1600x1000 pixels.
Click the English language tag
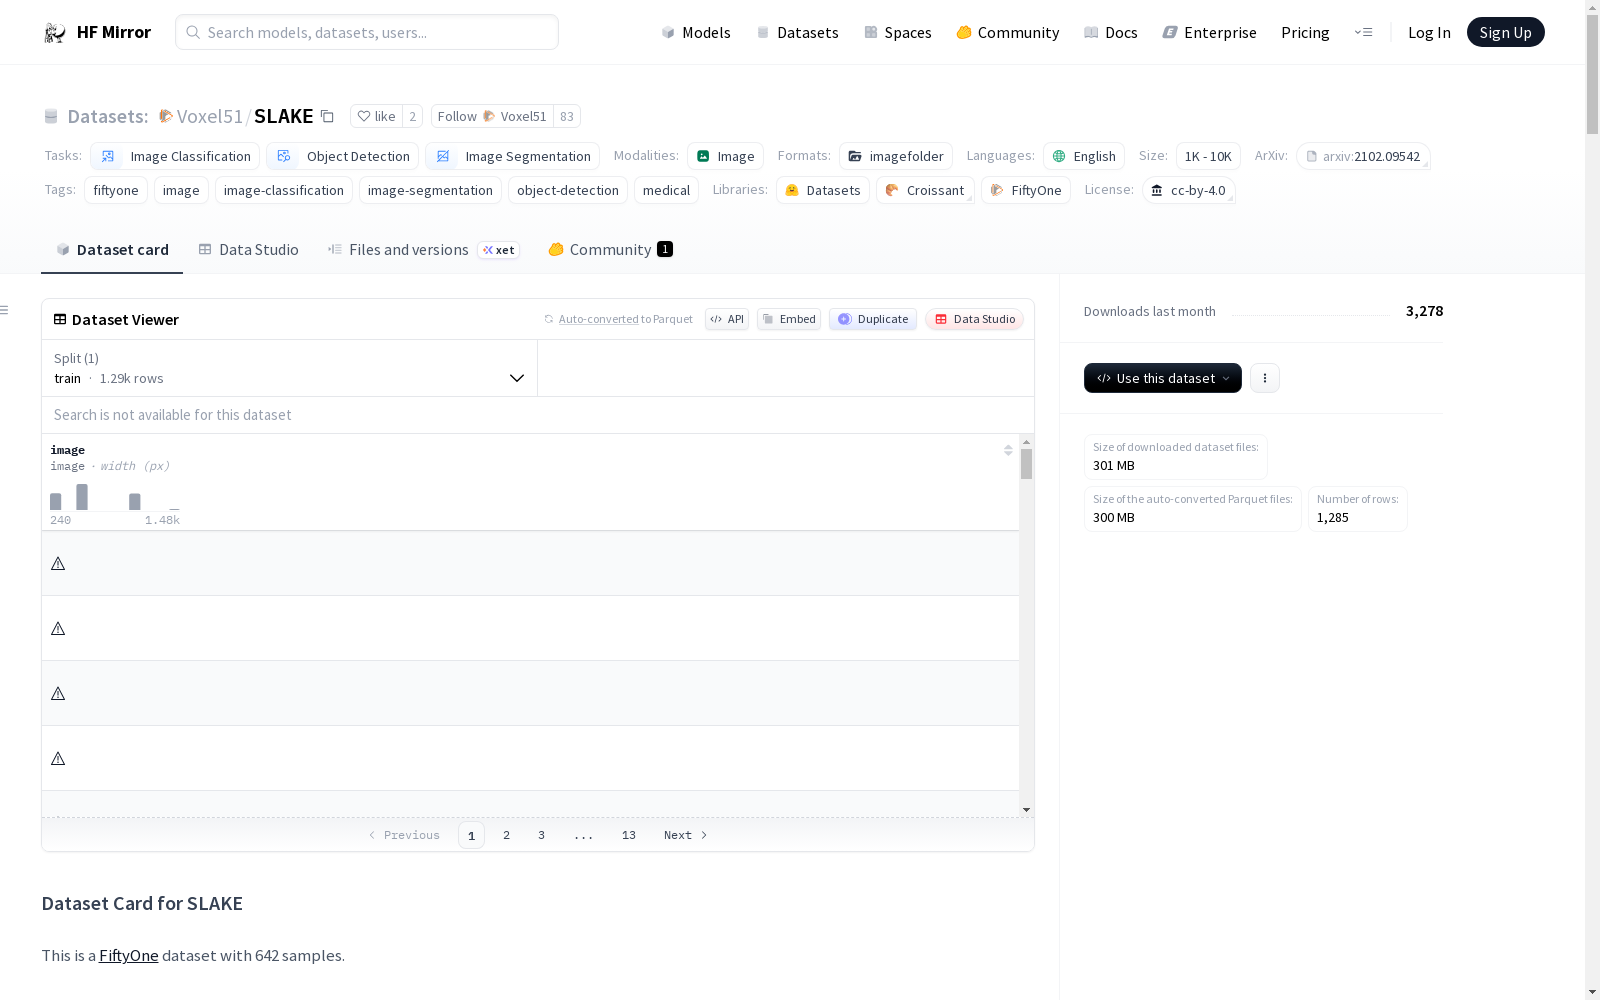[1084, 156]
